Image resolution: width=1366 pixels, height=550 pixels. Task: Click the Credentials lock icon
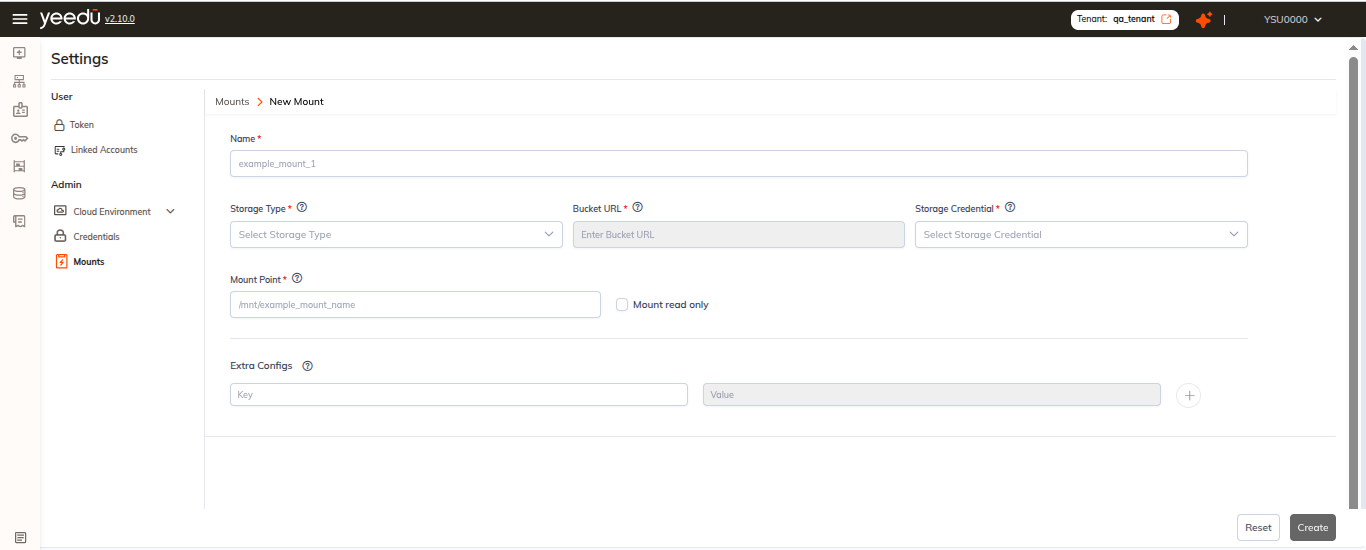tap(60, 237)
